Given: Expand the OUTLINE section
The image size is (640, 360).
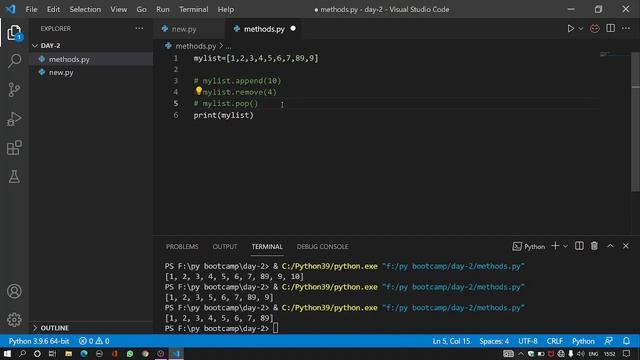Looking at the screenshot, I should pyautogui.click(x=91, y=328).
